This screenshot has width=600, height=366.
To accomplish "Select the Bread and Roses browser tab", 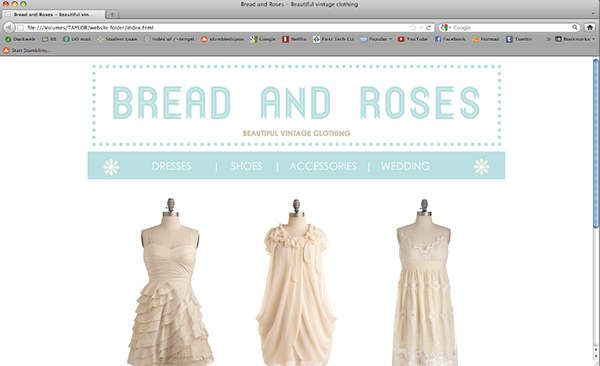I will point(54,15).
